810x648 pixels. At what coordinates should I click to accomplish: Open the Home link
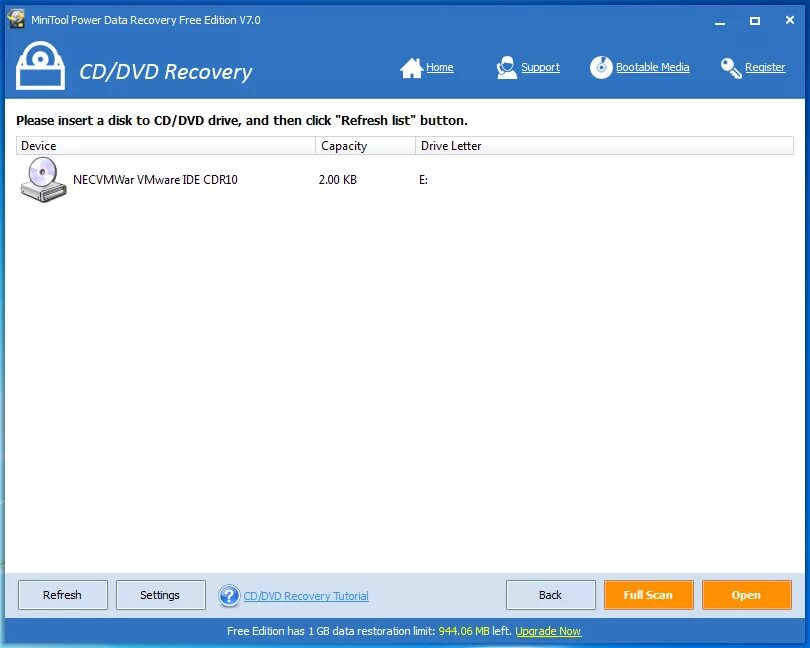[x=440, y=67]
